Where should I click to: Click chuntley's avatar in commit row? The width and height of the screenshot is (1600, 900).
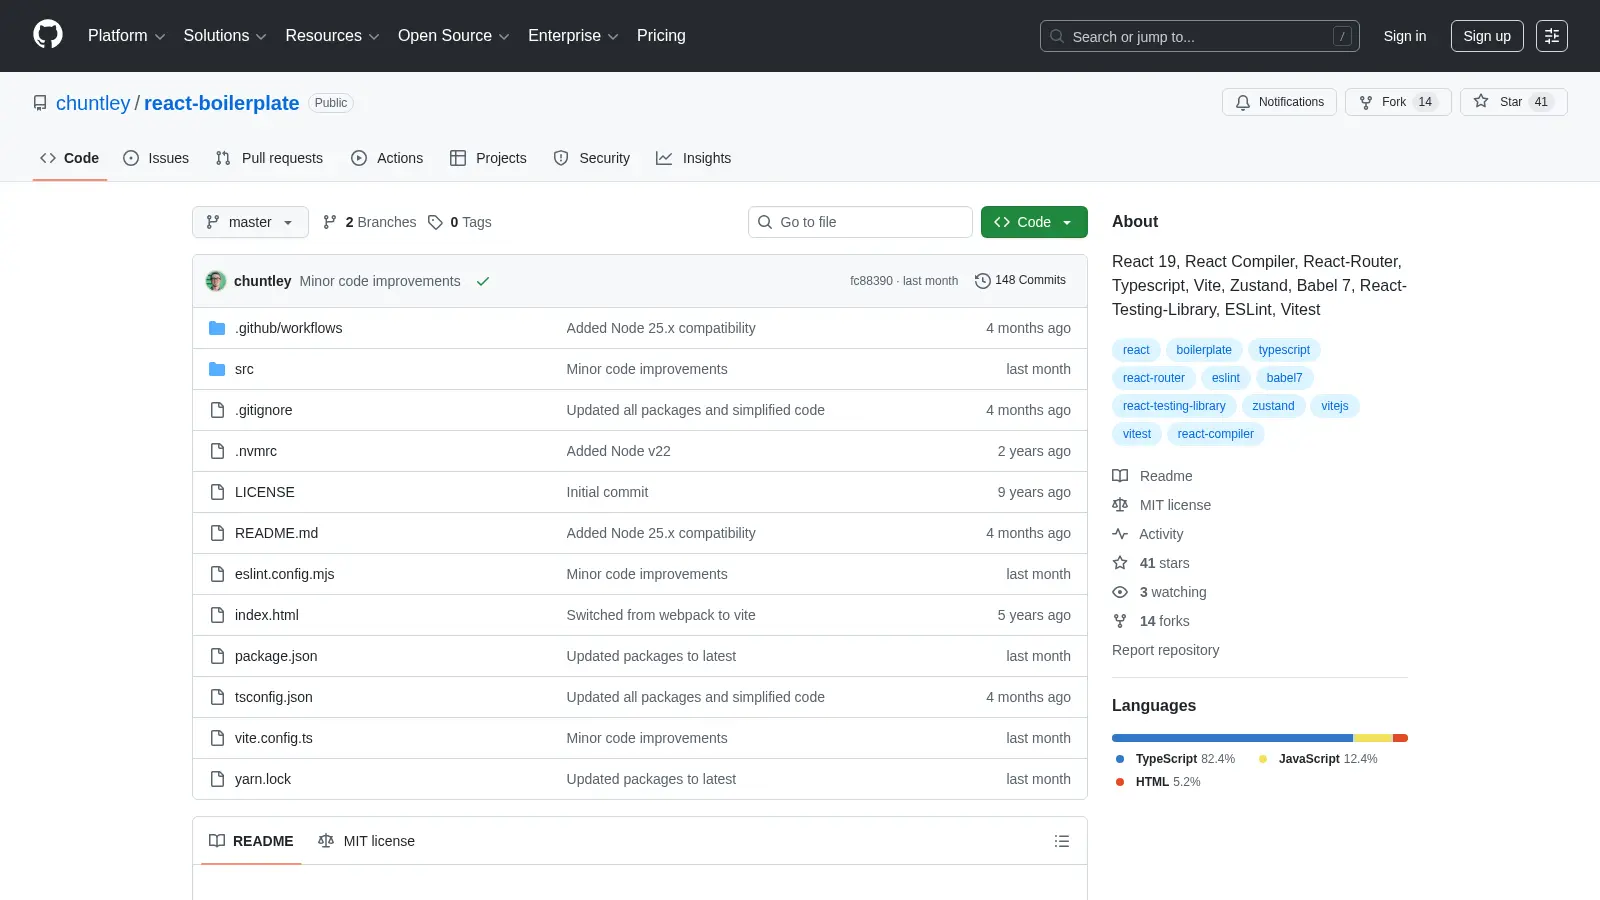pos(216,281)
